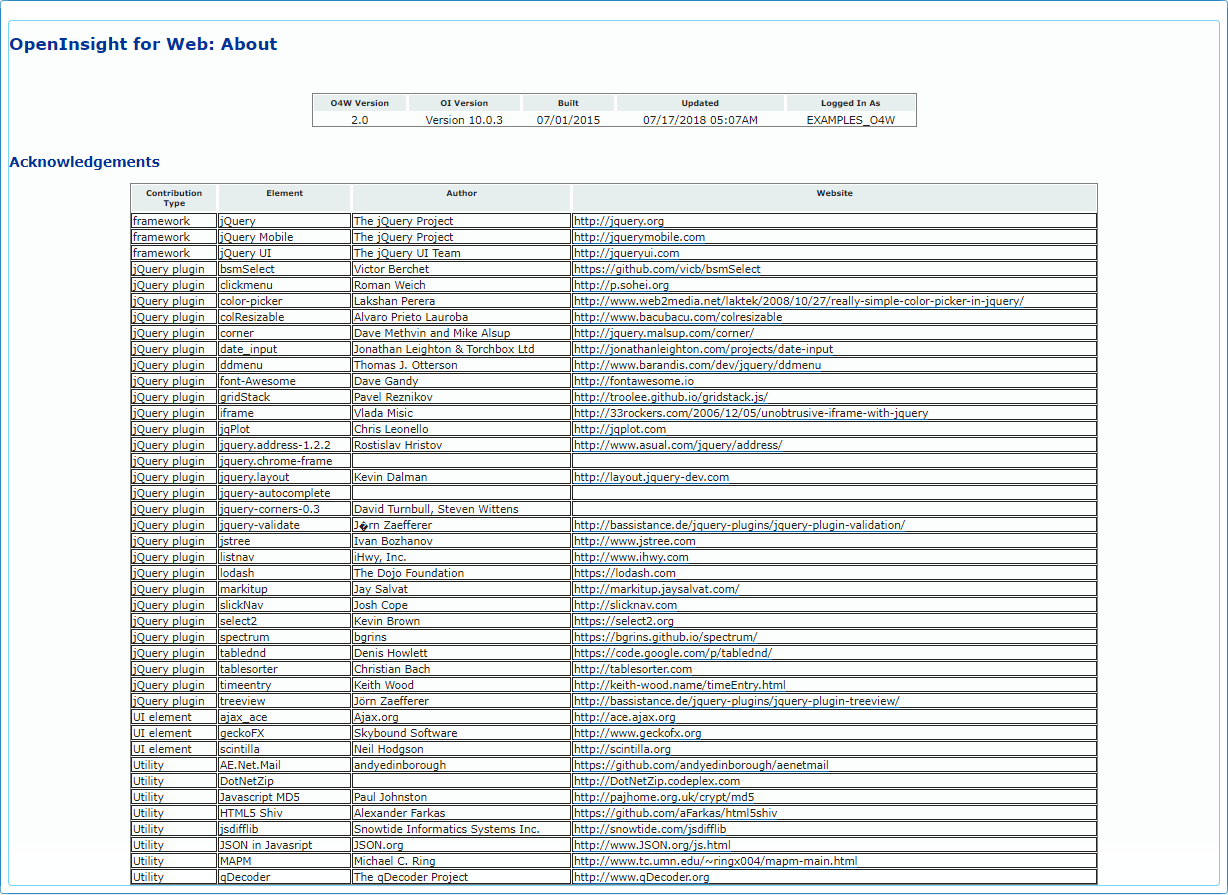Select the gridStack element cell
The image size is (1228, 895).
[x=285, y=397]
